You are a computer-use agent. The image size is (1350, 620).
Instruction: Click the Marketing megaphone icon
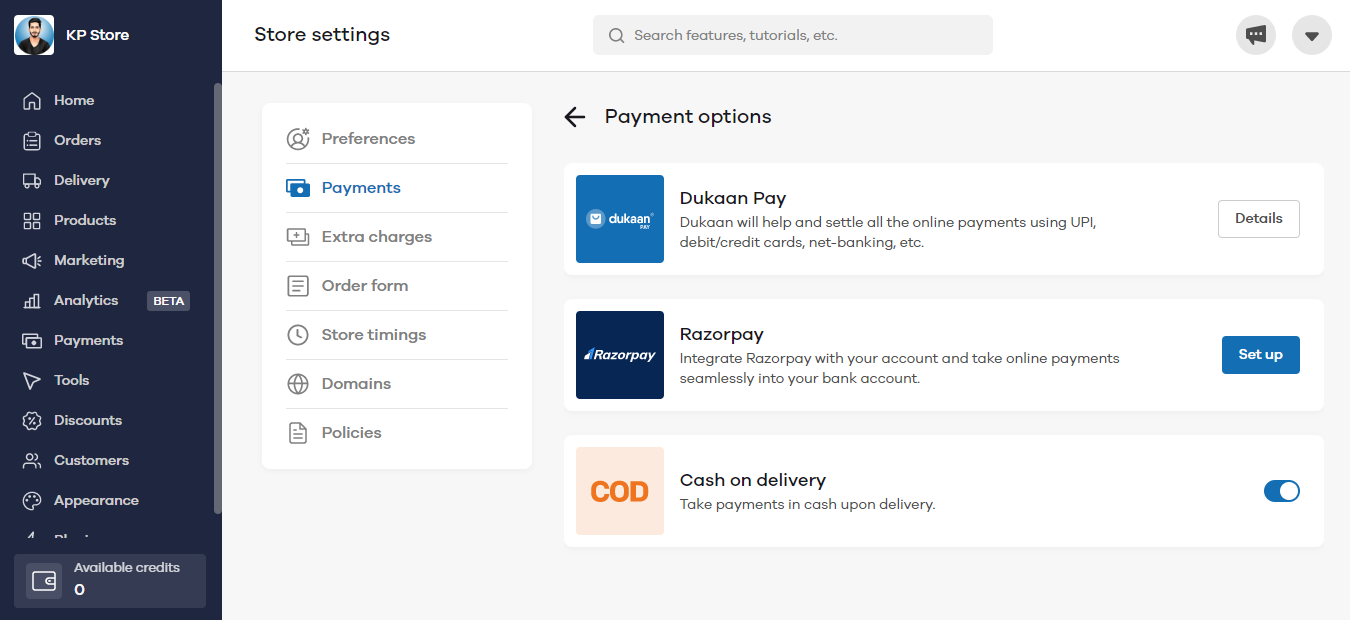coord(32,261)
